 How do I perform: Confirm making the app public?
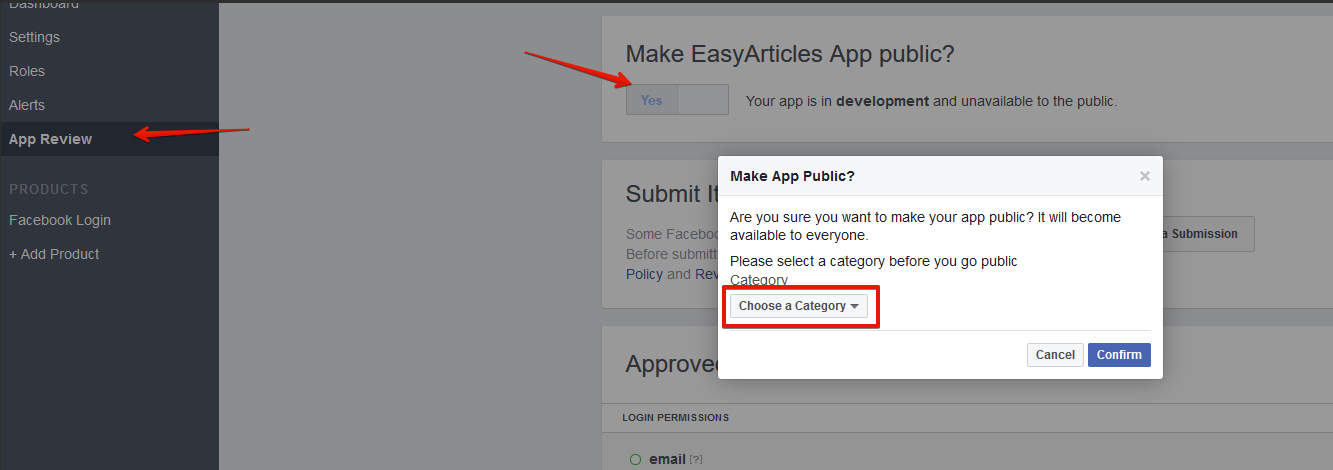1119,355
